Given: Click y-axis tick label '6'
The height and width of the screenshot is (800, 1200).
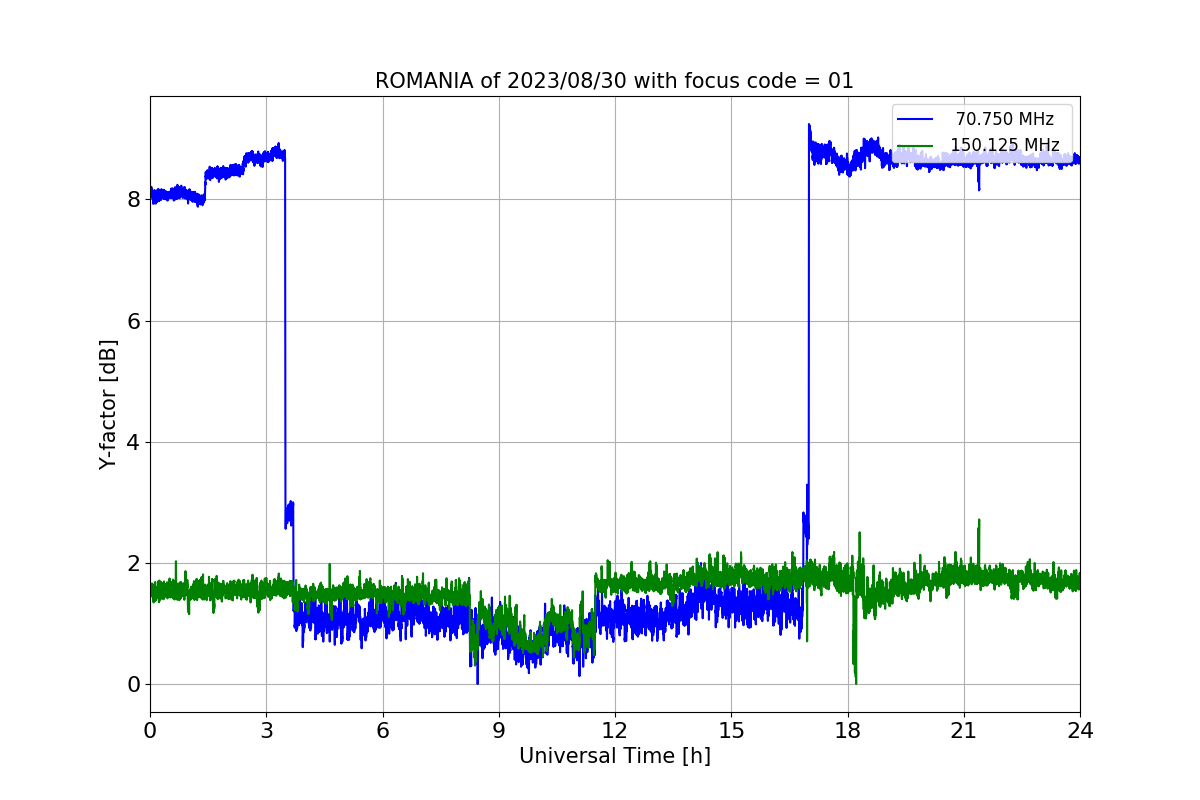Looking at the screenshot, I should [133, 321].
